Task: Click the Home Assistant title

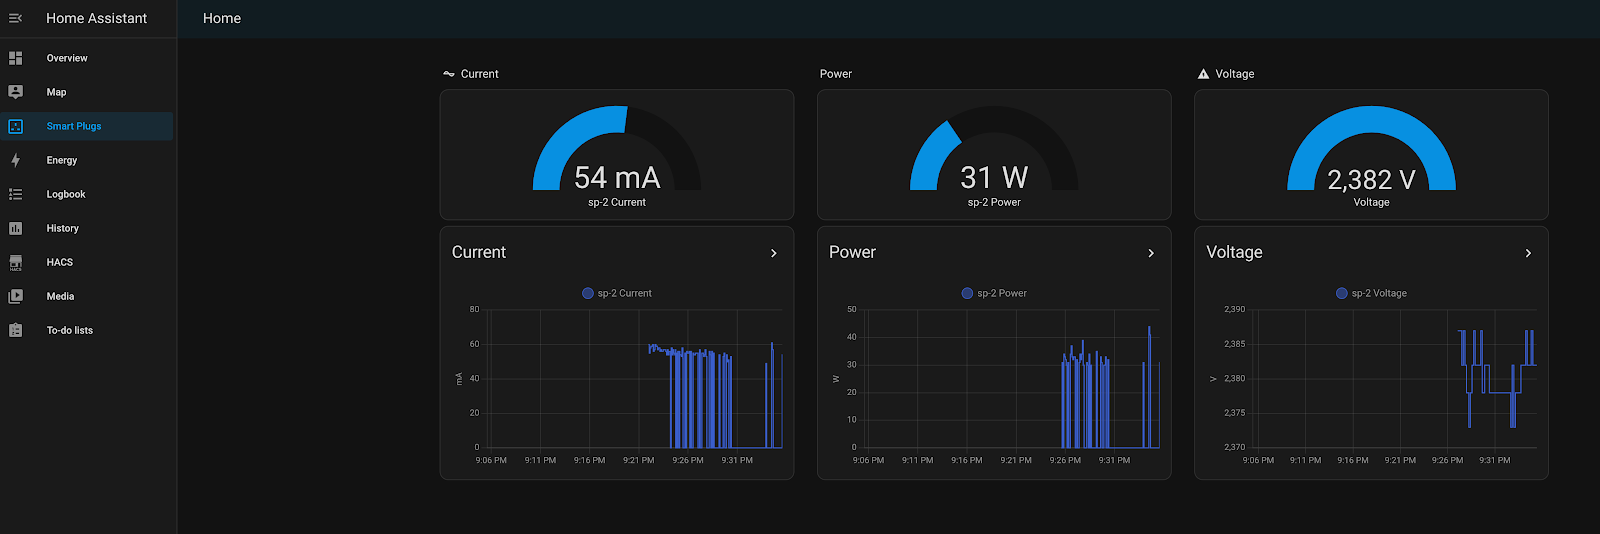Action: (96, 18)
